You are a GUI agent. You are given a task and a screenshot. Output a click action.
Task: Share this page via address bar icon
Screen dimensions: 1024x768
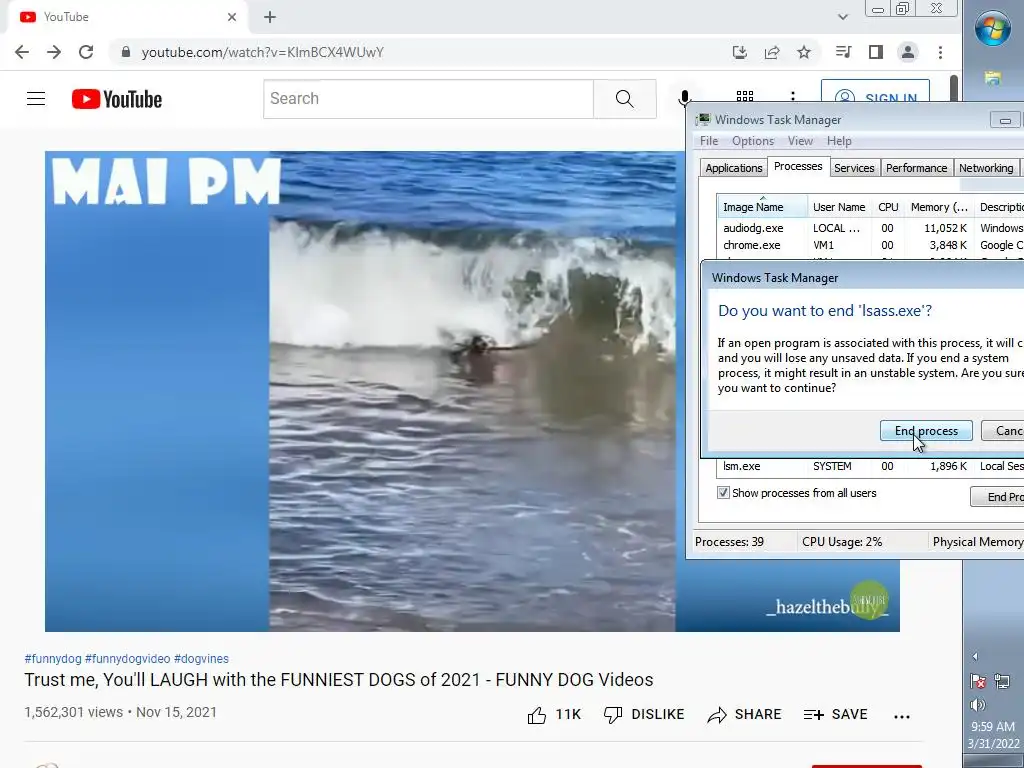pos(772,52)
